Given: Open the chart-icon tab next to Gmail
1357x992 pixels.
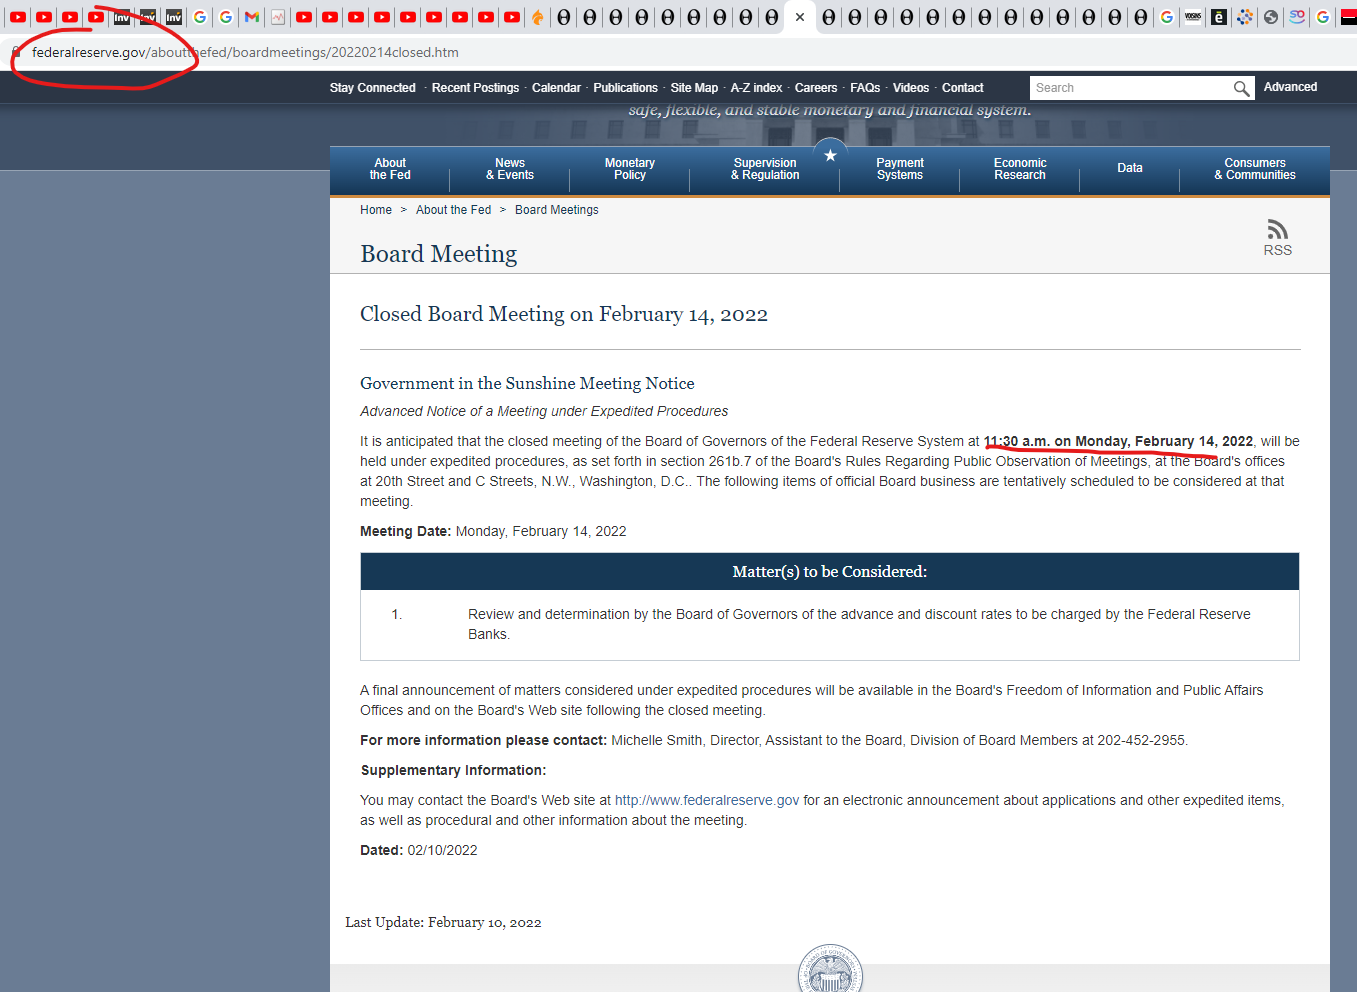Looking at the screenshot, I should pyautogui.click(x=278, y=17).
